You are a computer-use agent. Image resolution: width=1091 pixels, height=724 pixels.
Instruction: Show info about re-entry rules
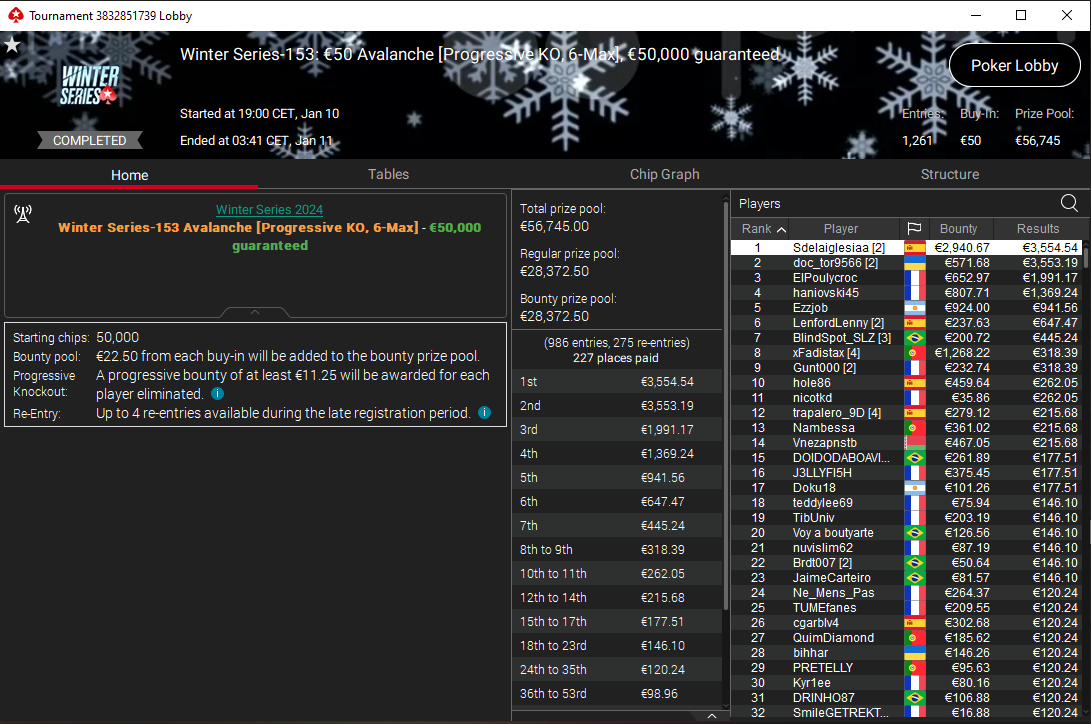484,412
